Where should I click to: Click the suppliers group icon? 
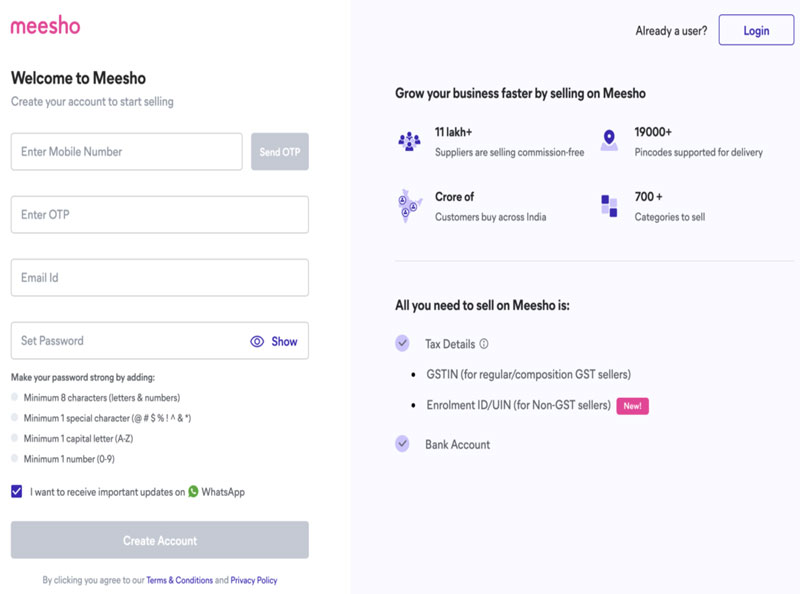click(409, 141)
